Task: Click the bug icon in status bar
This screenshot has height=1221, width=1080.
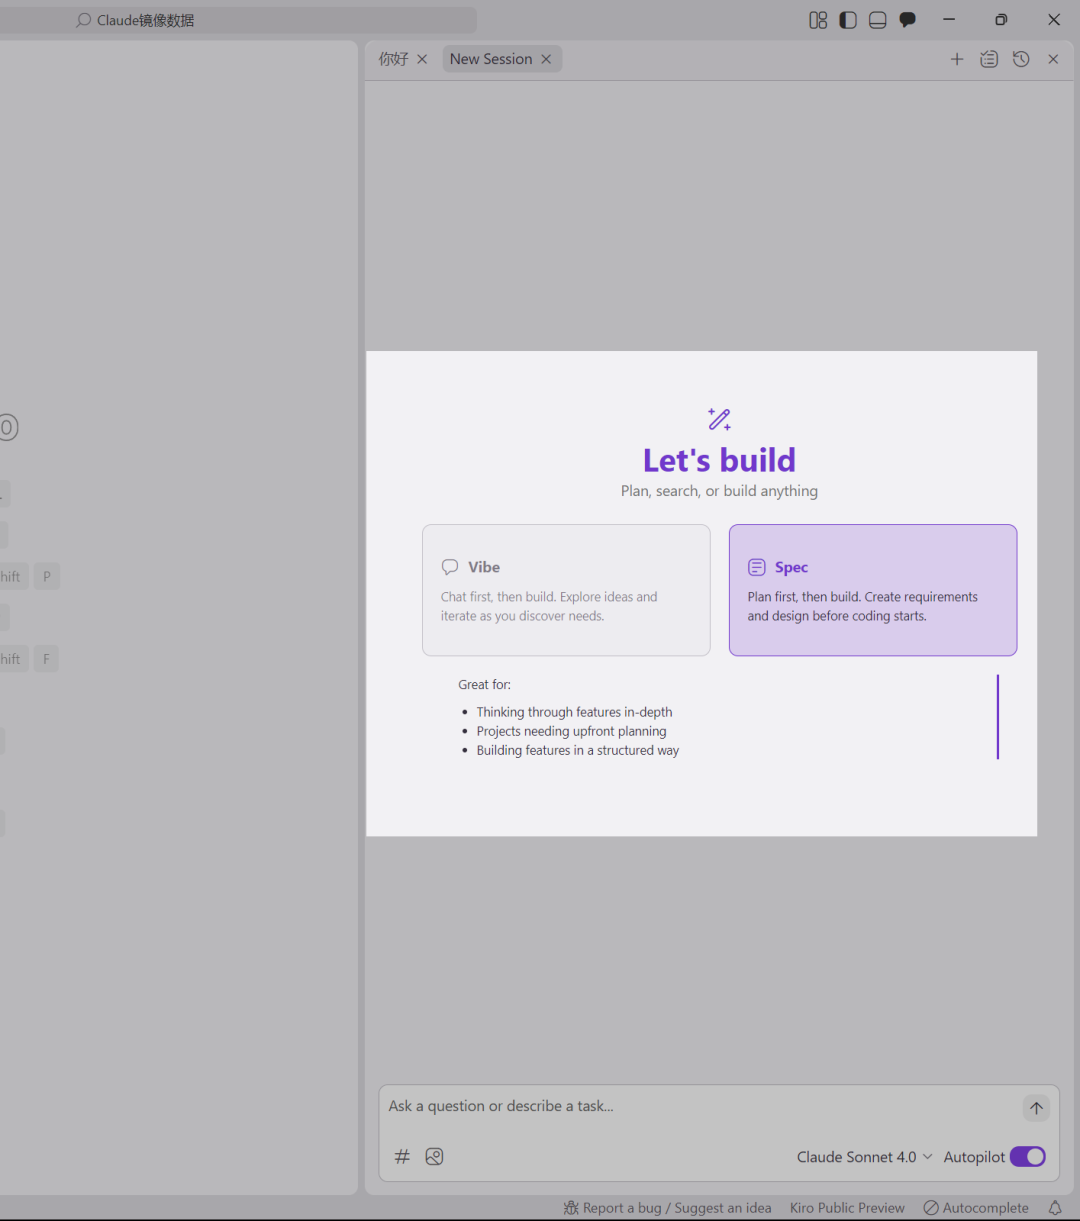Action: coord(571,1208)
